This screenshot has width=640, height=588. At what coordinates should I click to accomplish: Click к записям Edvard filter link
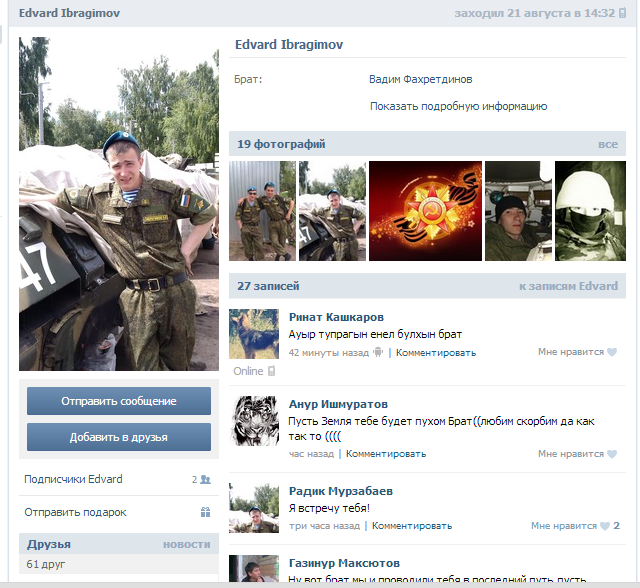pyautogui.click(x=568, y=286)
